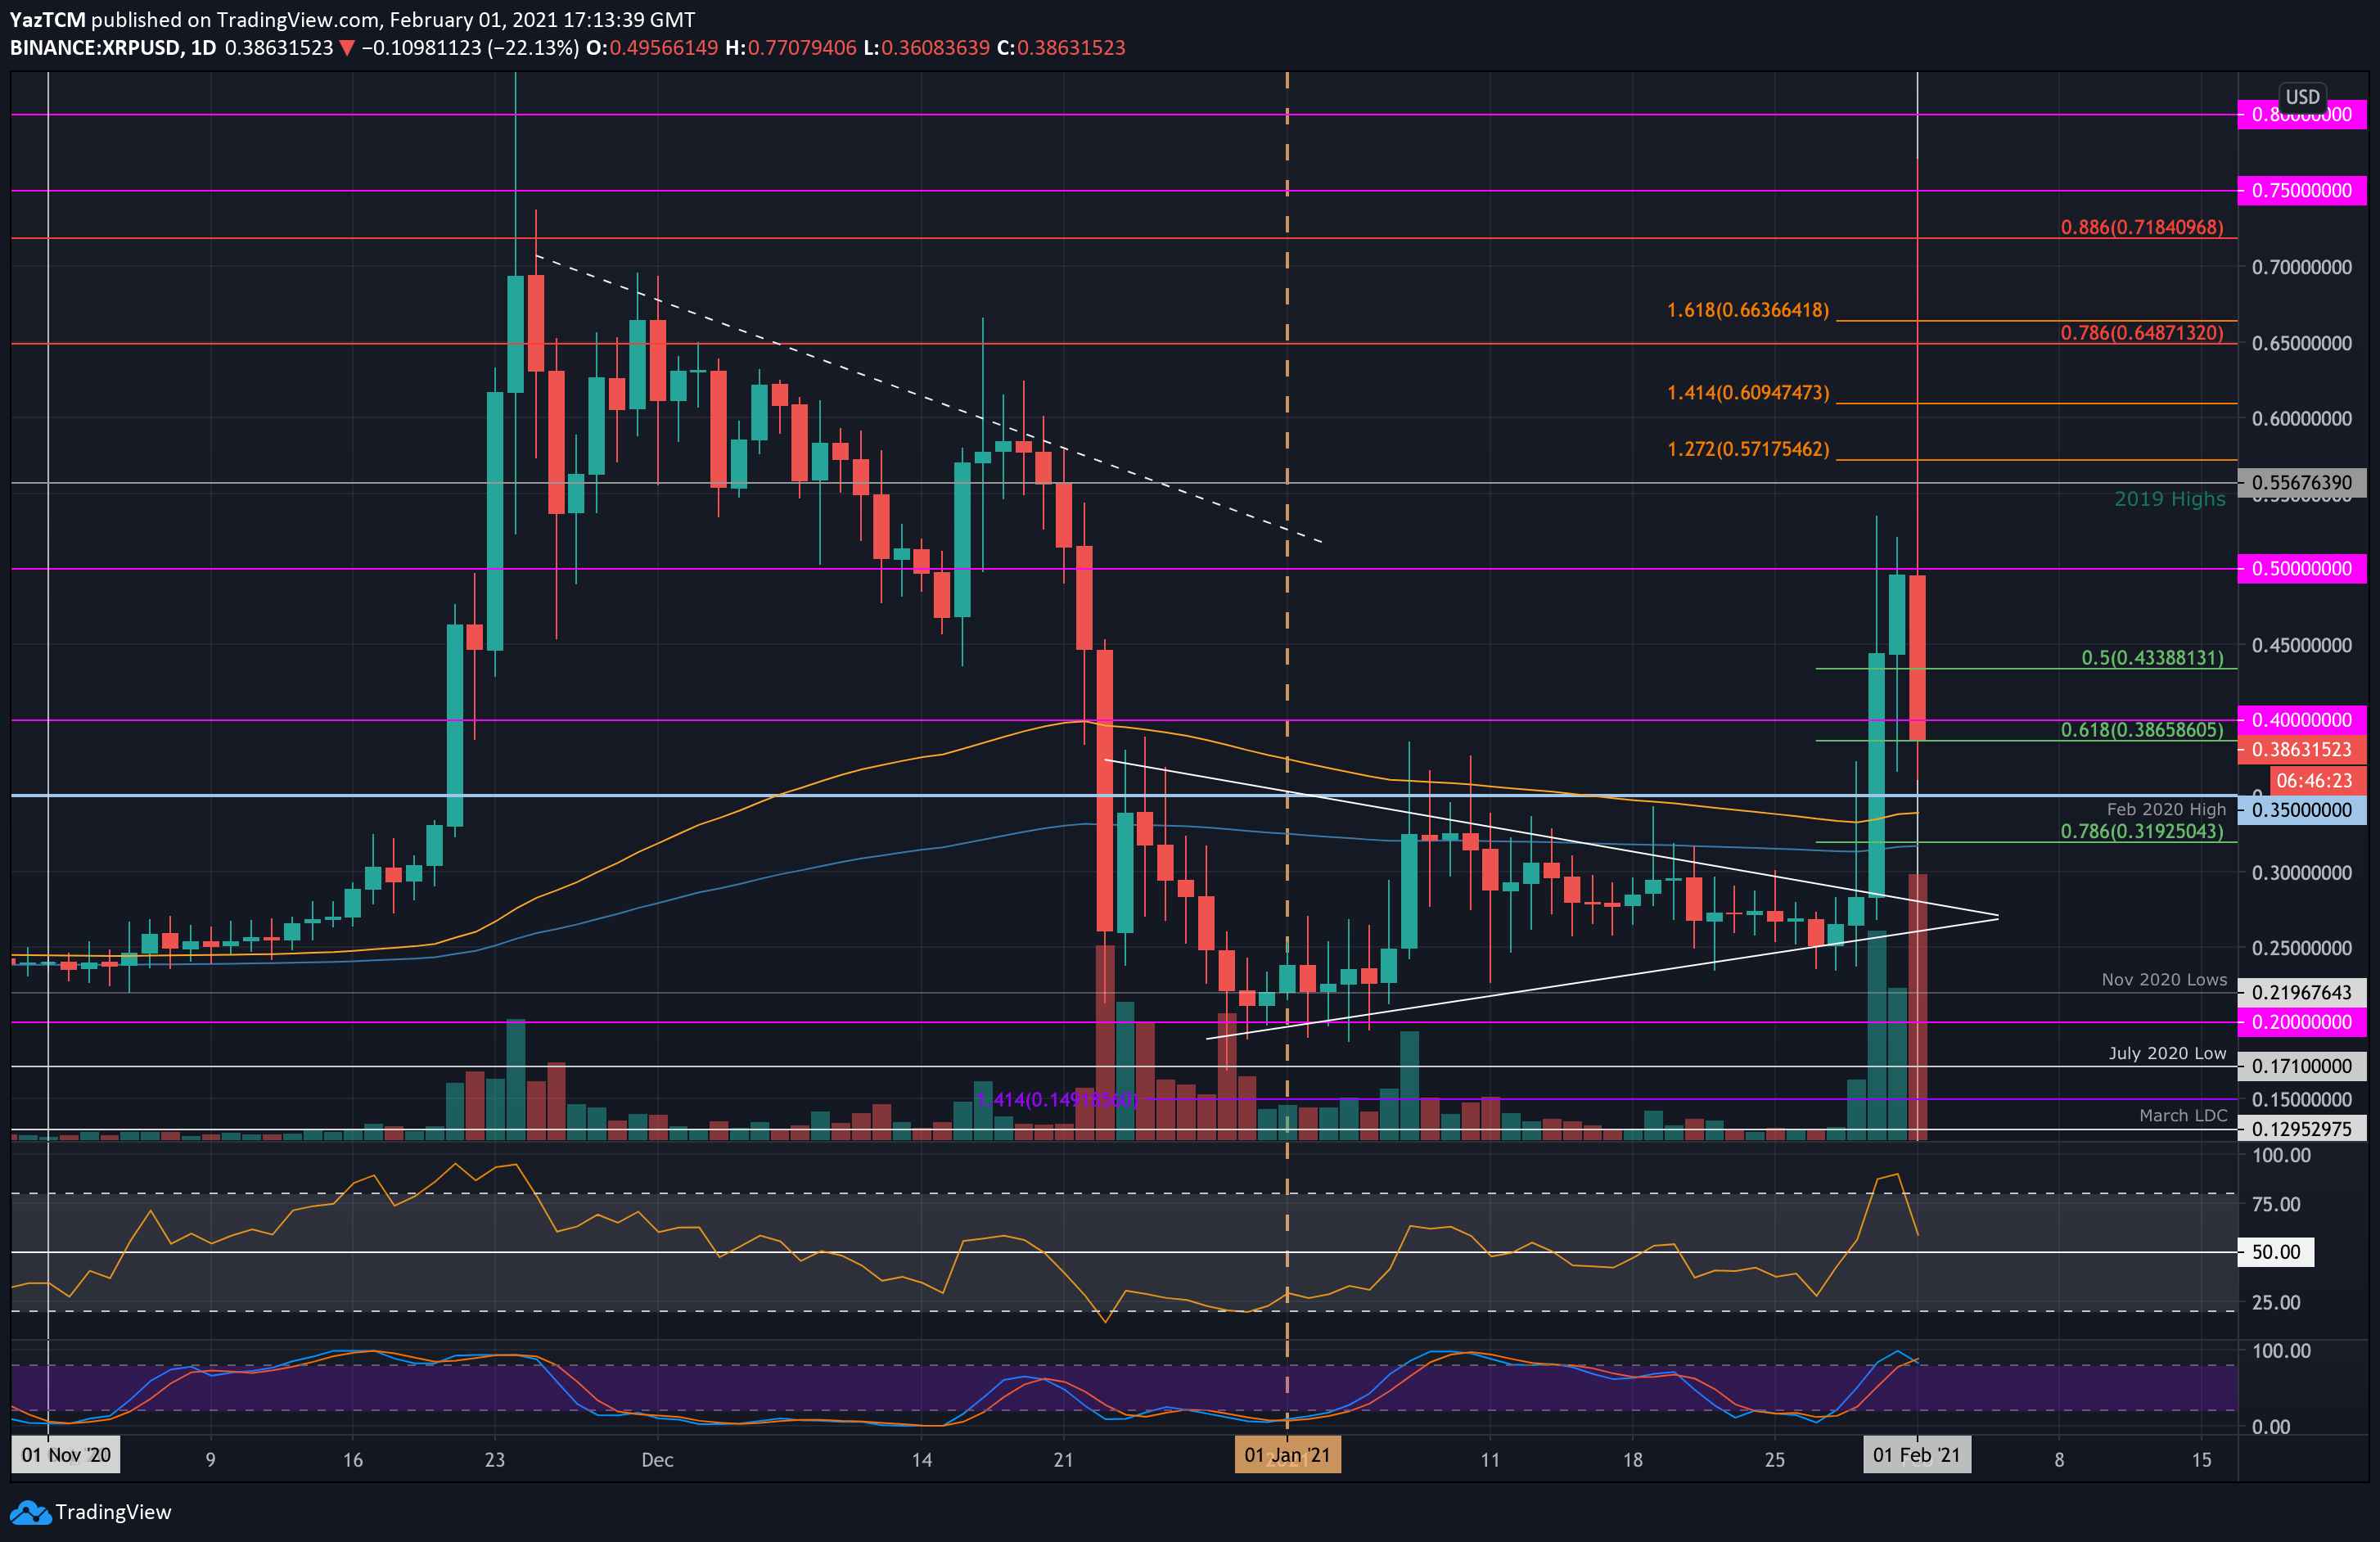The height and width of the screenshot is (1542, 2380).
Task: Click the RSI 50.00 level label
Action: (2276, 1252)
